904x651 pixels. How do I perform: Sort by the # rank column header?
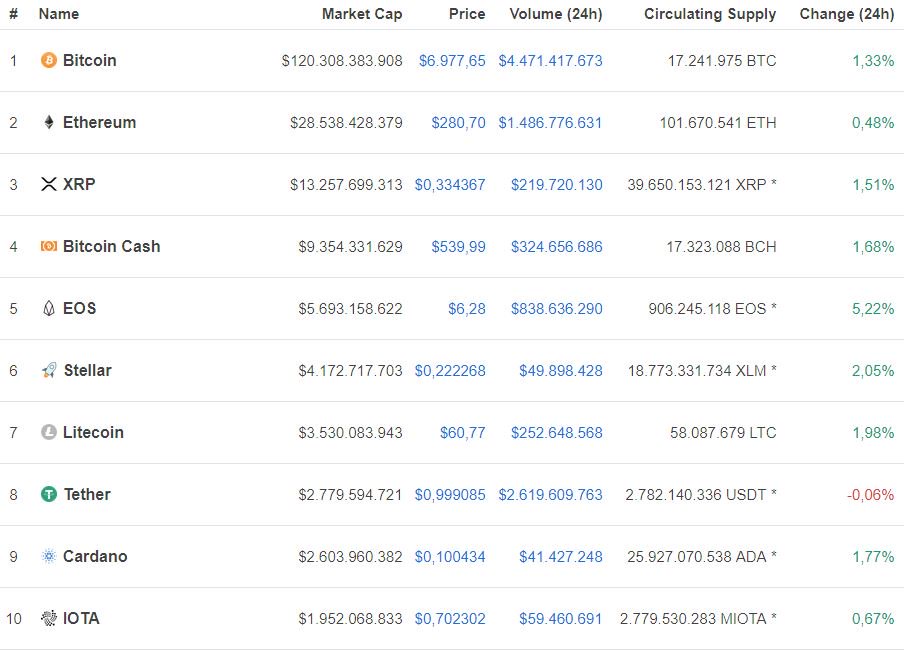(x=13, y=14)
